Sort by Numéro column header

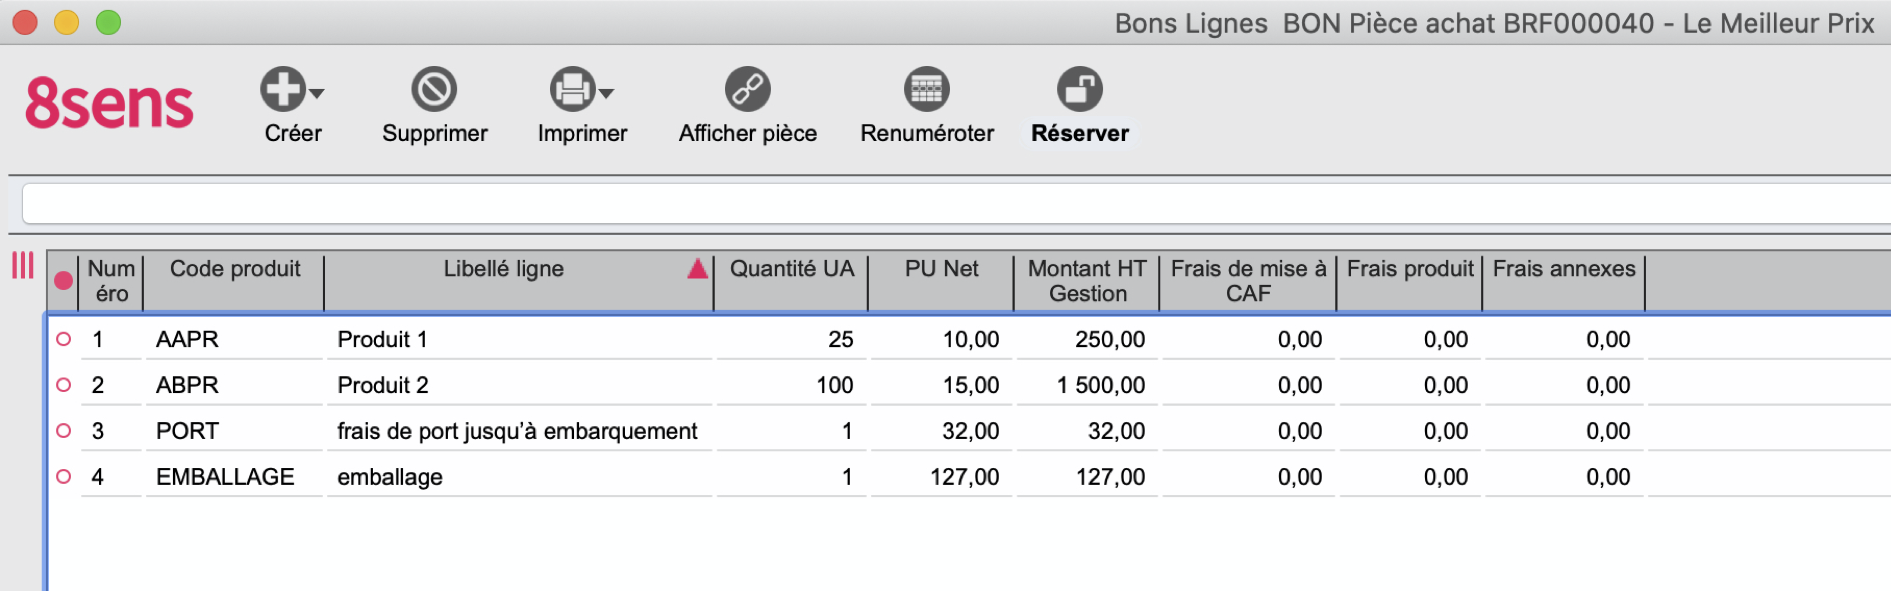pyautogui.click(x=111, y=281)
